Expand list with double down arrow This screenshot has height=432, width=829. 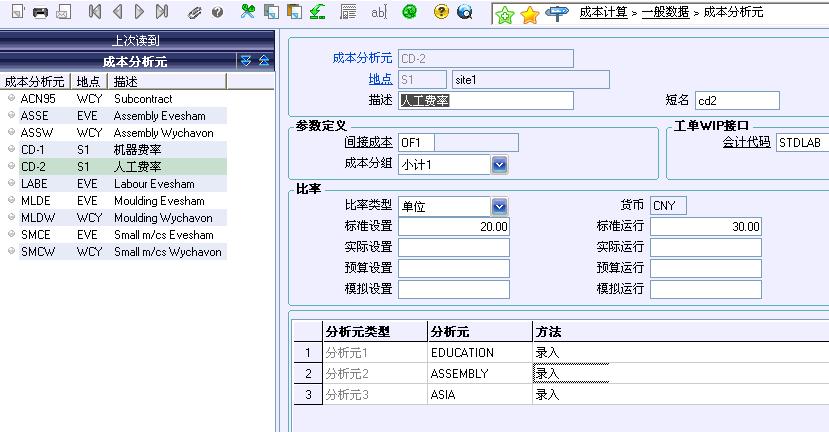pyautogui.click(x=246, y=61)
